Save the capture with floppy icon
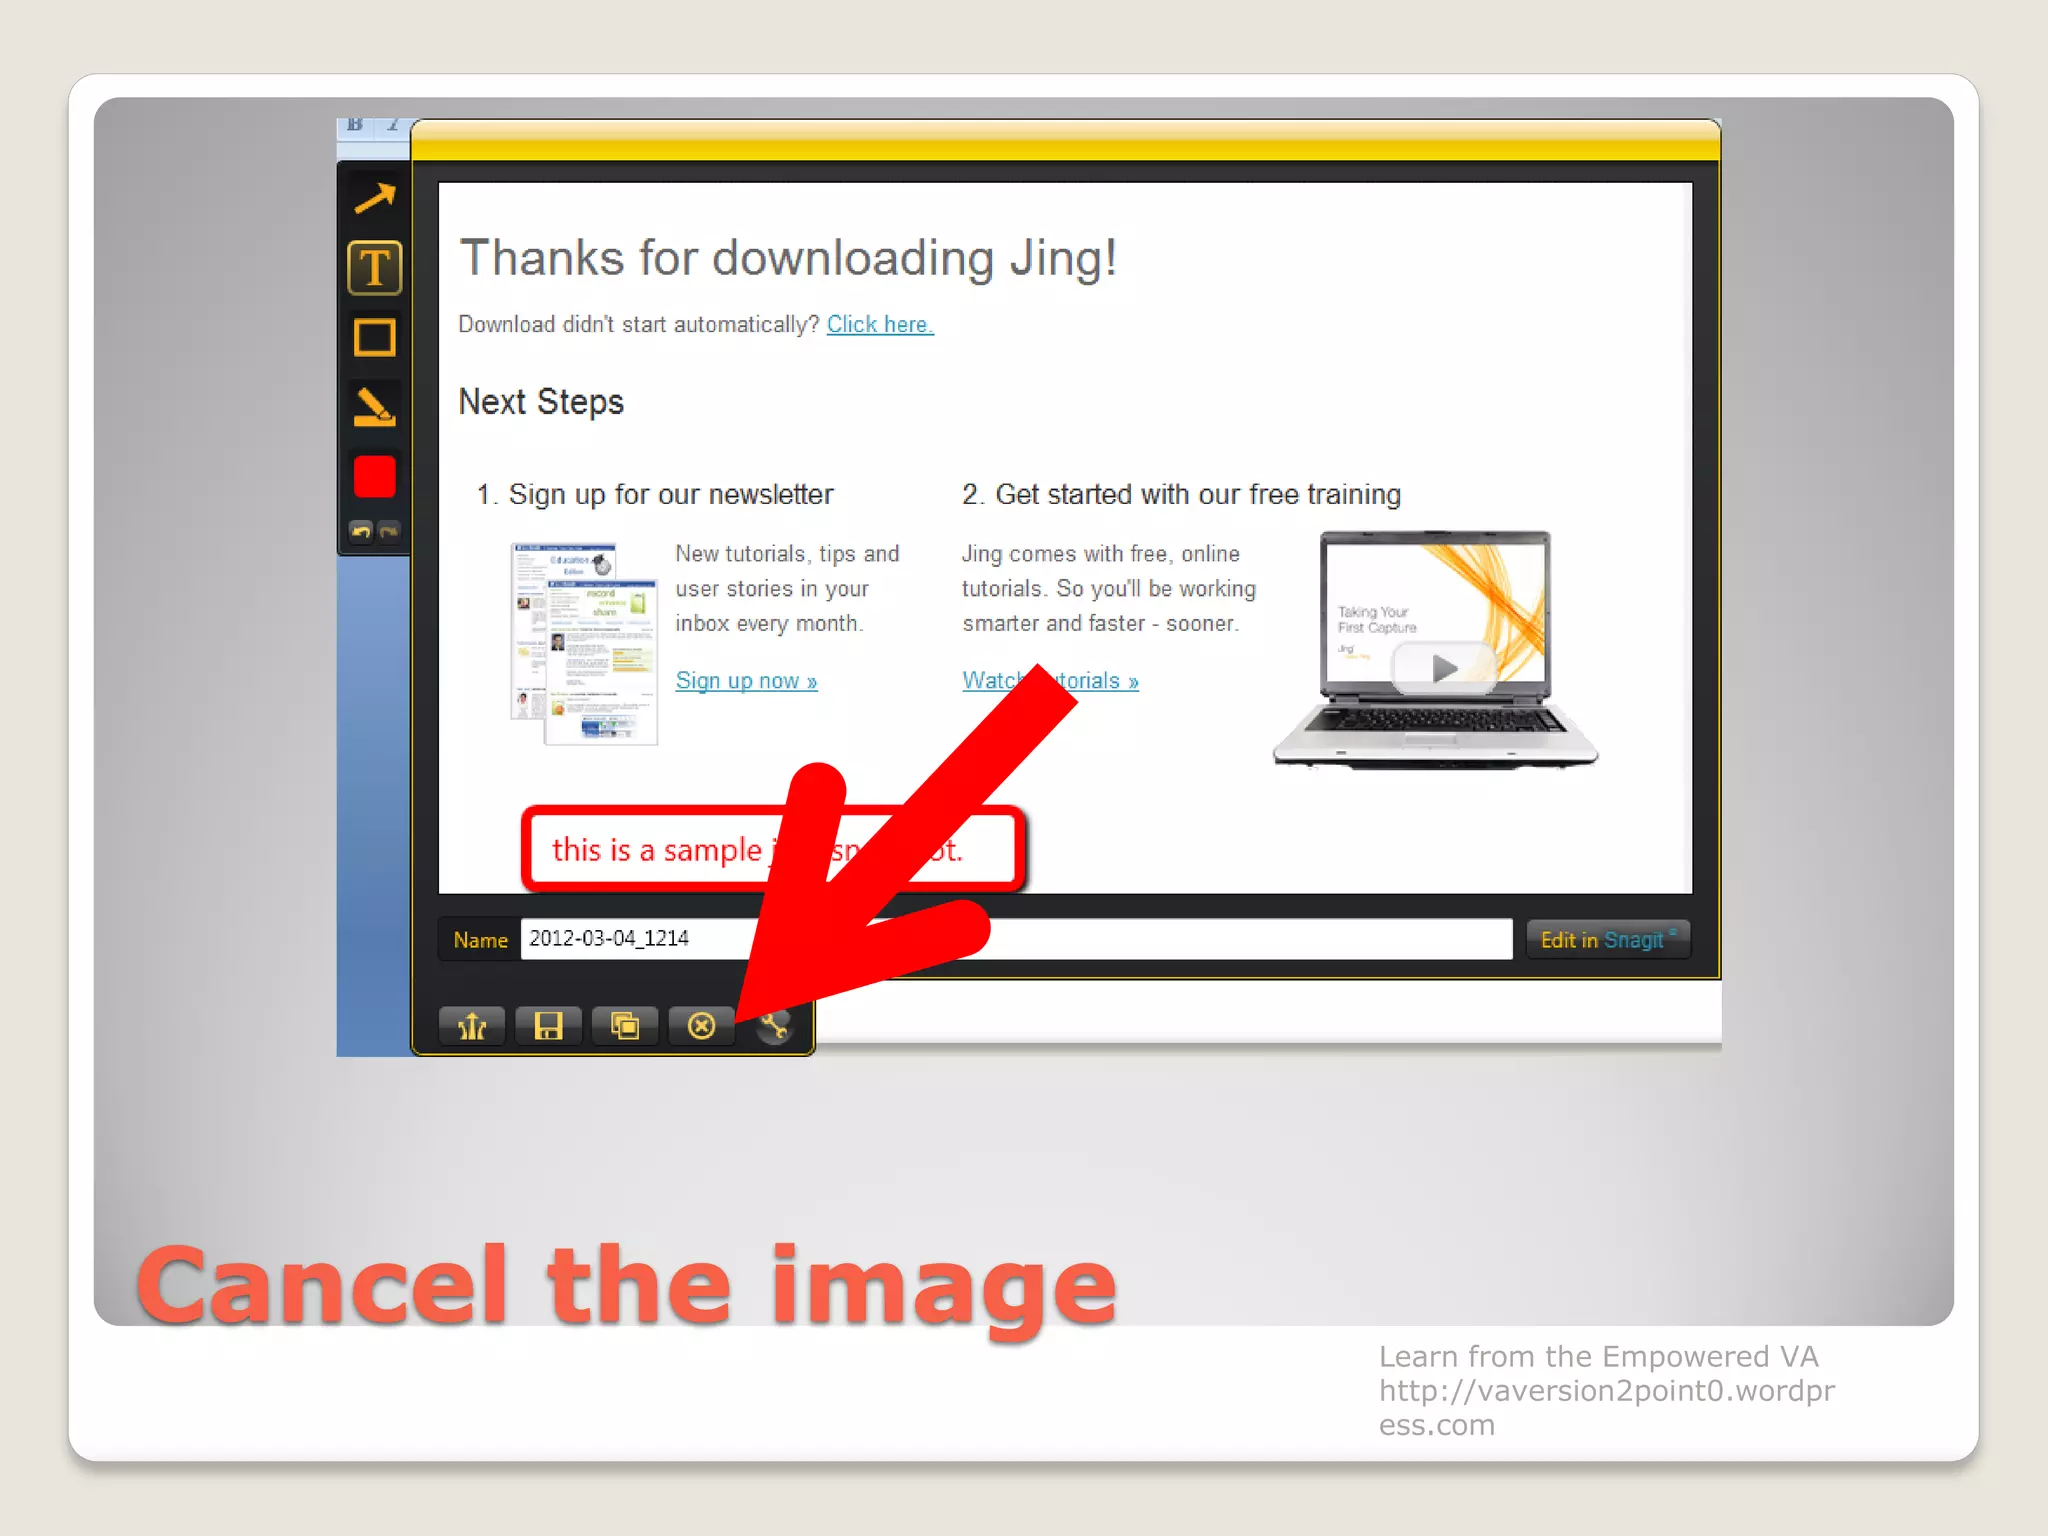 pos(548,1026)
